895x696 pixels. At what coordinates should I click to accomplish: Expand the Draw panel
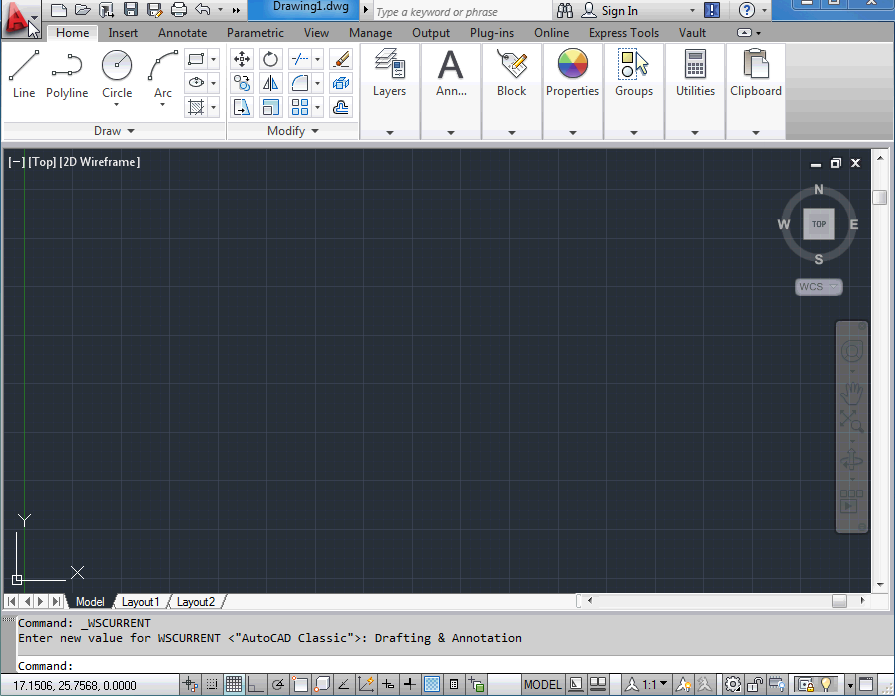[x=113, y=130]
